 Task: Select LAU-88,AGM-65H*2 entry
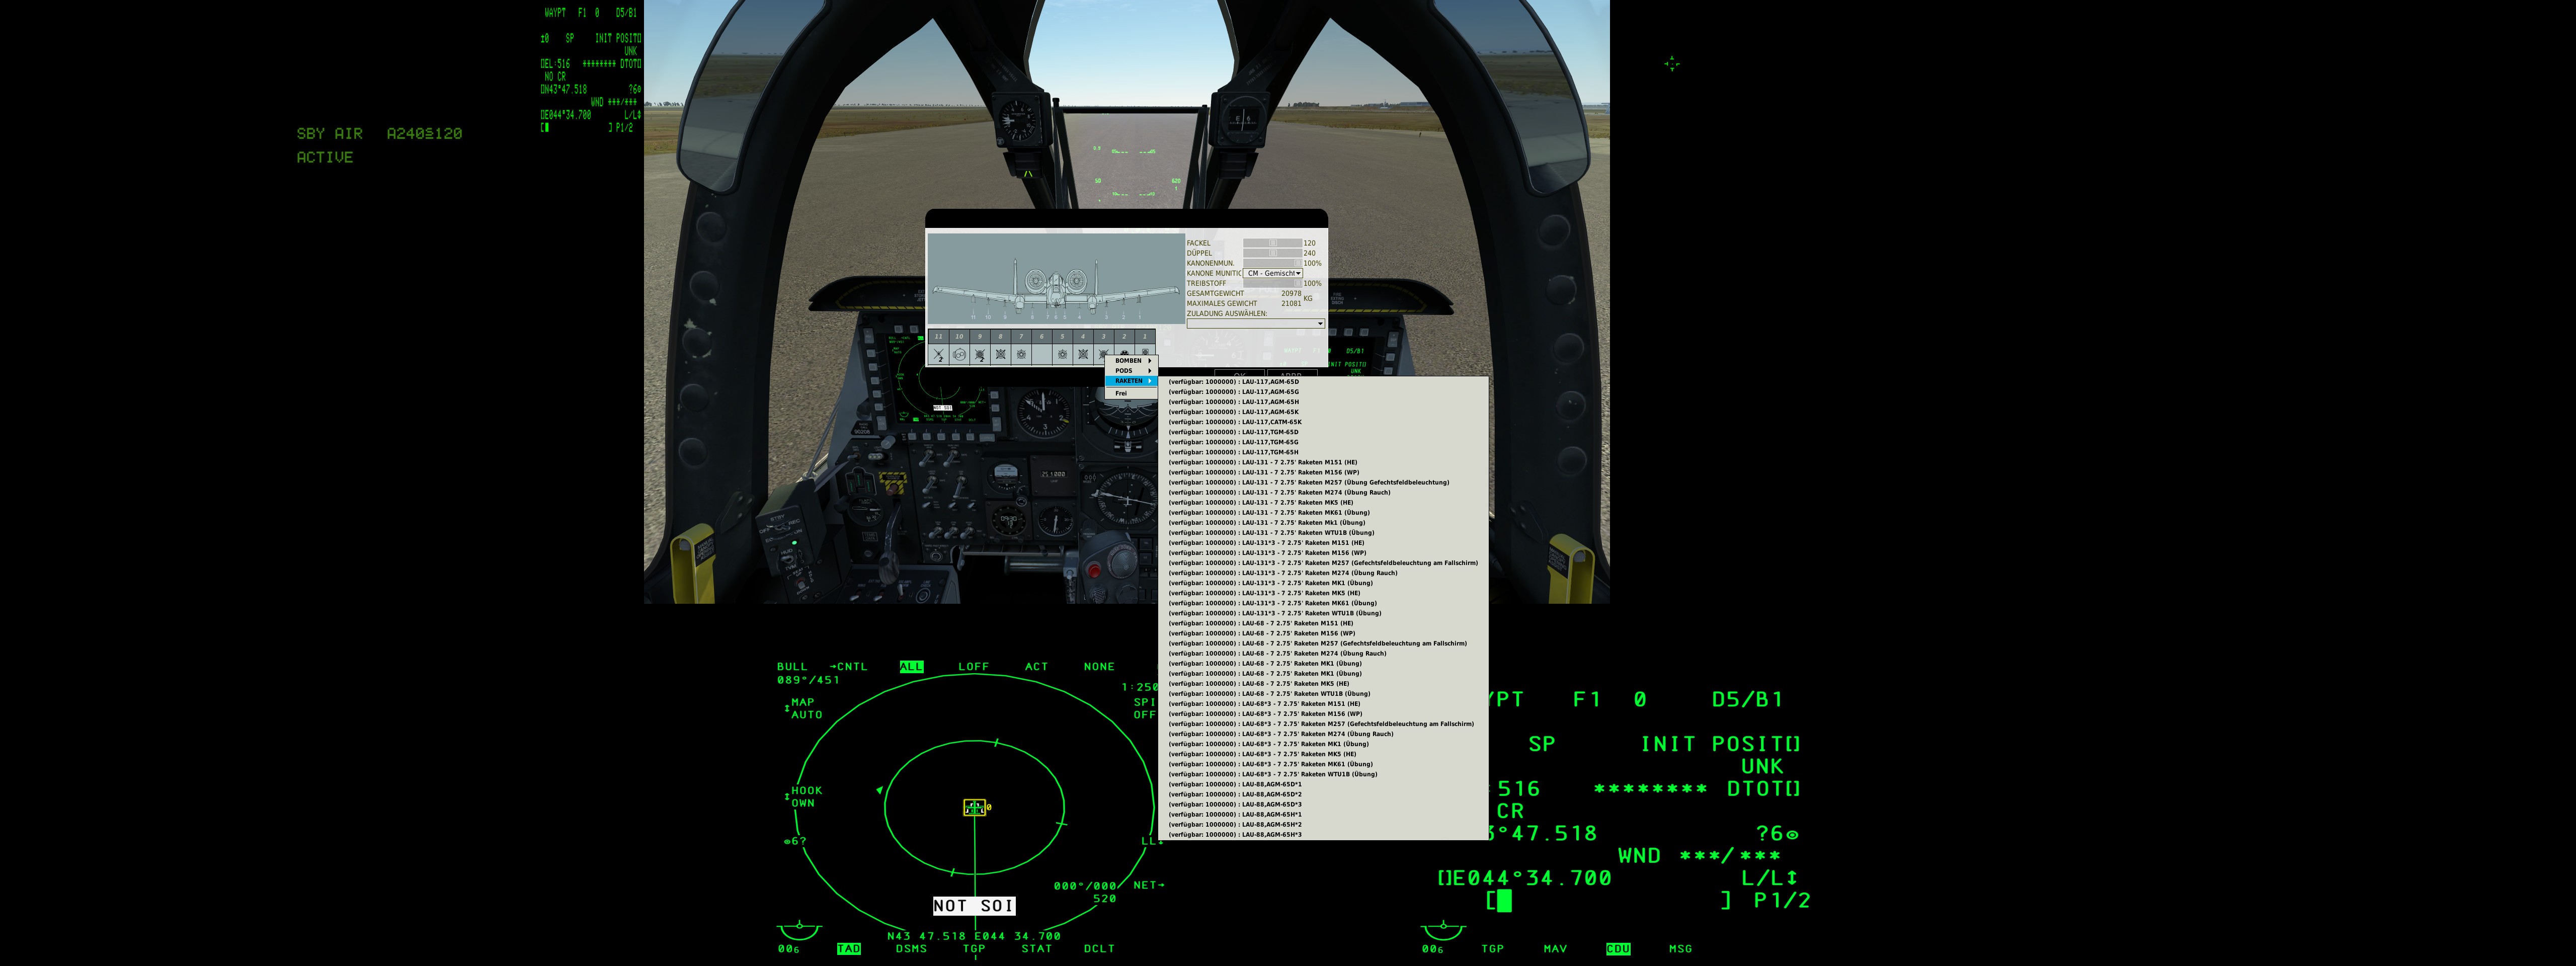[x=1324, y=824]
